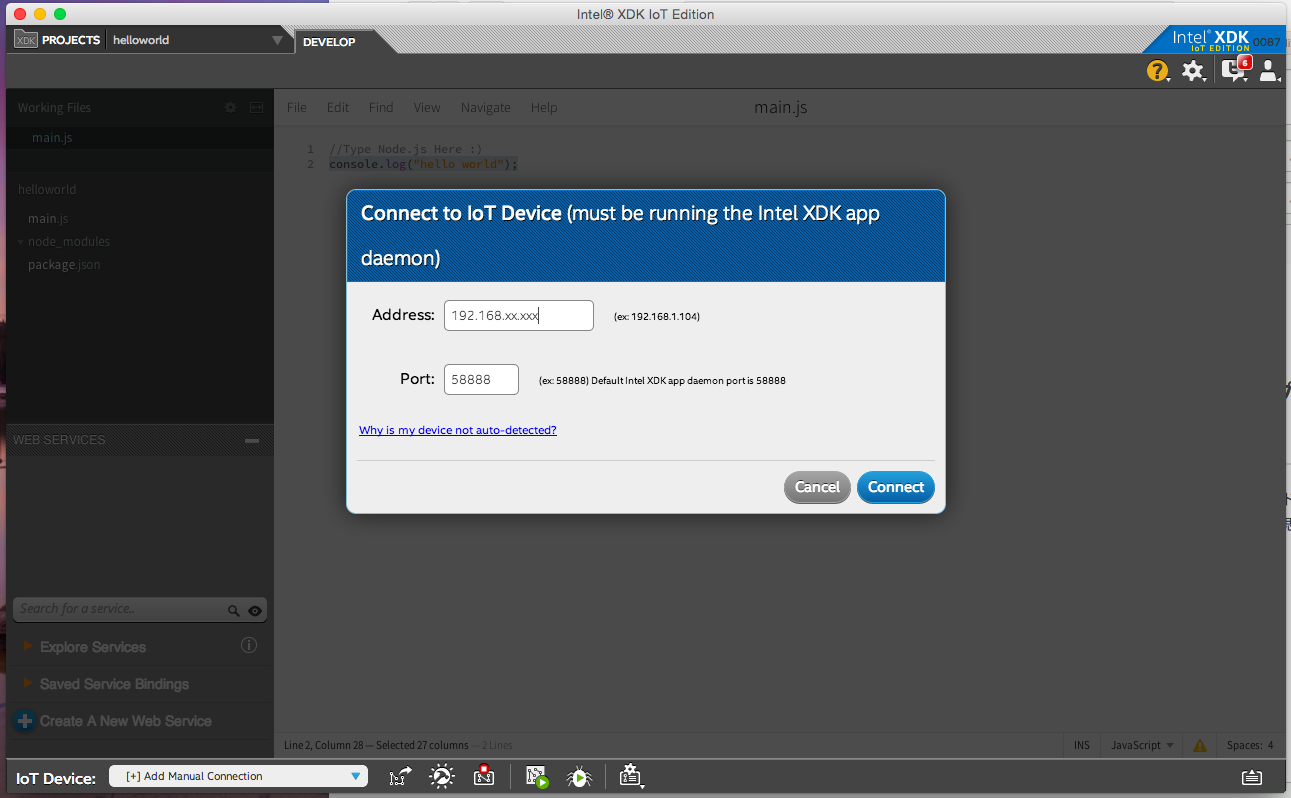This screenshot has height=798, width=1291.
Task: Click inside the Address input field
Action: point(518,315)
